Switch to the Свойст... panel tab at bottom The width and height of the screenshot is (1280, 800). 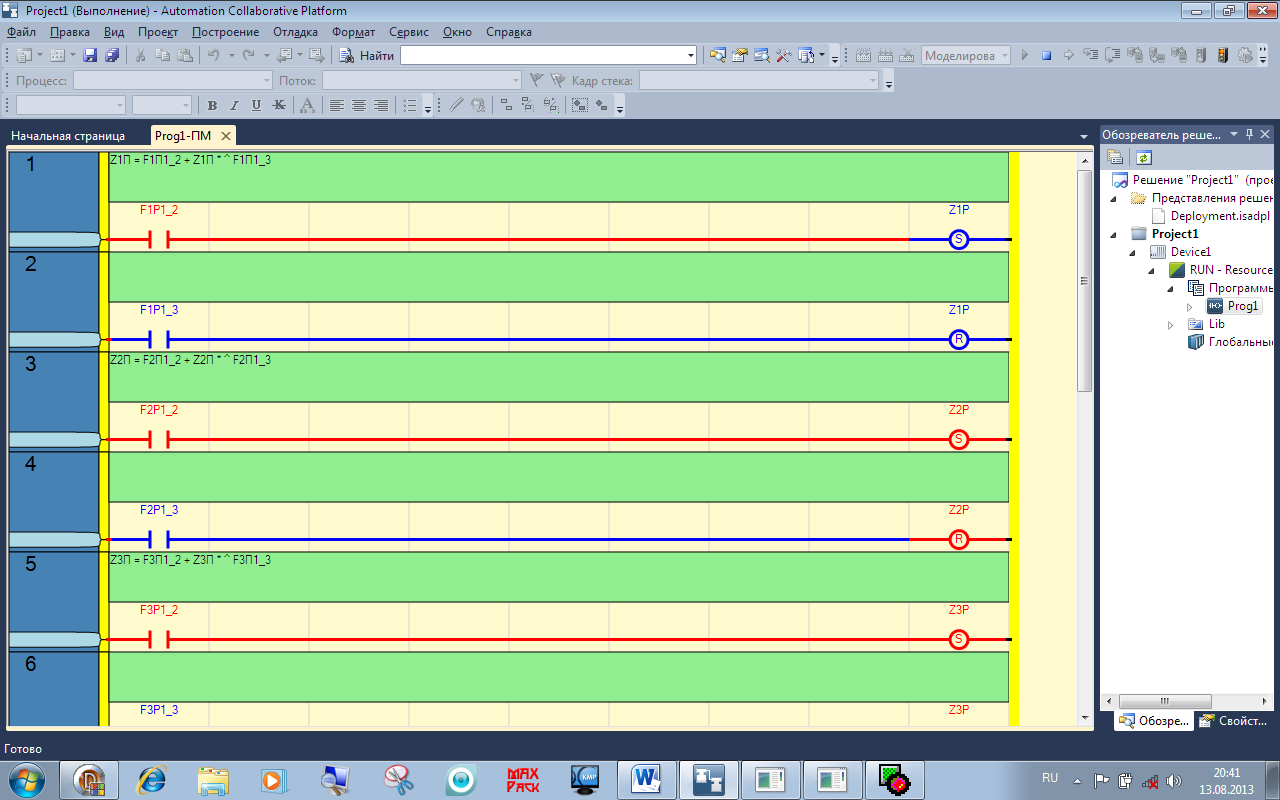[1234, 721]
